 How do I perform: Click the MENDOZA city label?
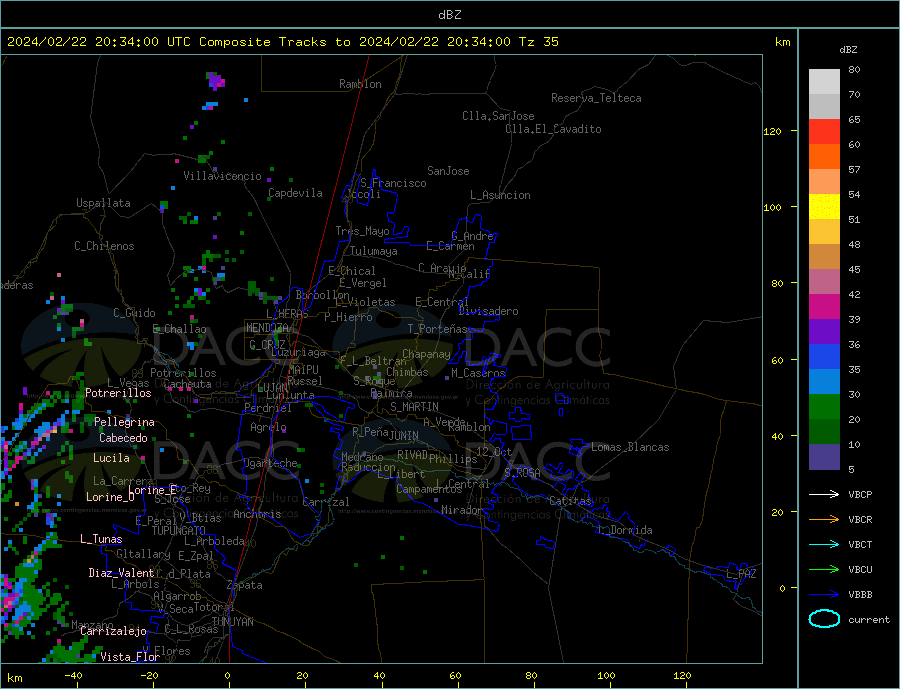pos(267,328)
